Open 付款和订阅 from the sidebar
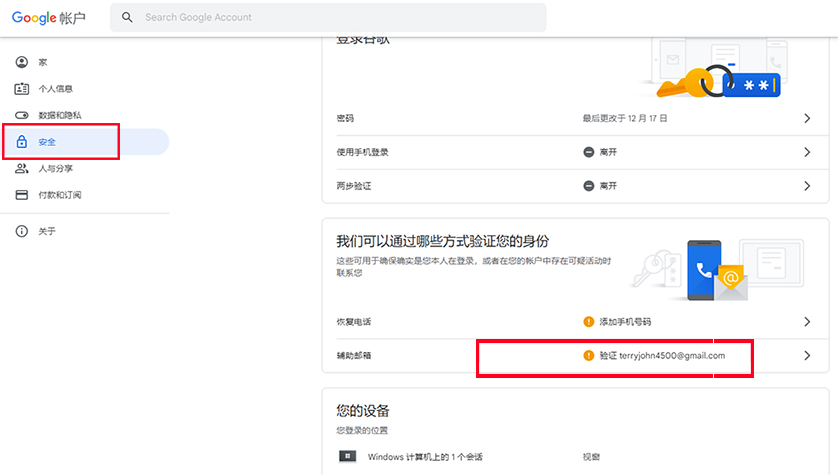Image resolution: width=838 pixels, height=475 pixels. 59,194
